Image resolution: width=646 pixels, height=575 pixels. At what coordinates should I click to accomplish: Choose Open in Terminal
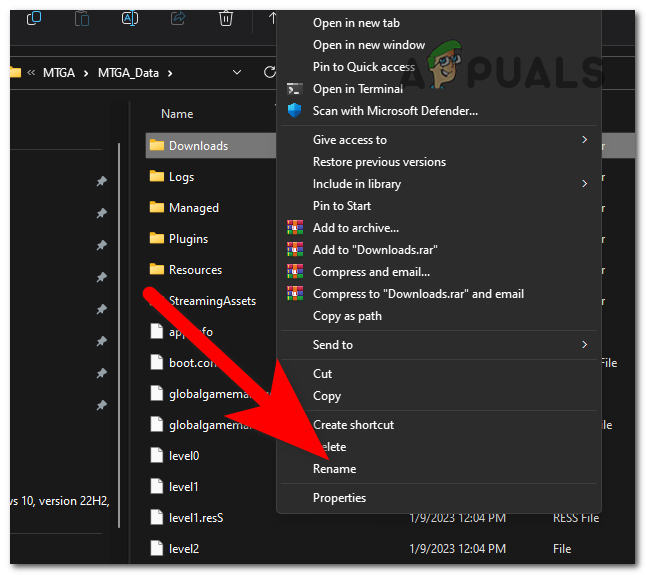pyautogui.click(x=439, y=89)
